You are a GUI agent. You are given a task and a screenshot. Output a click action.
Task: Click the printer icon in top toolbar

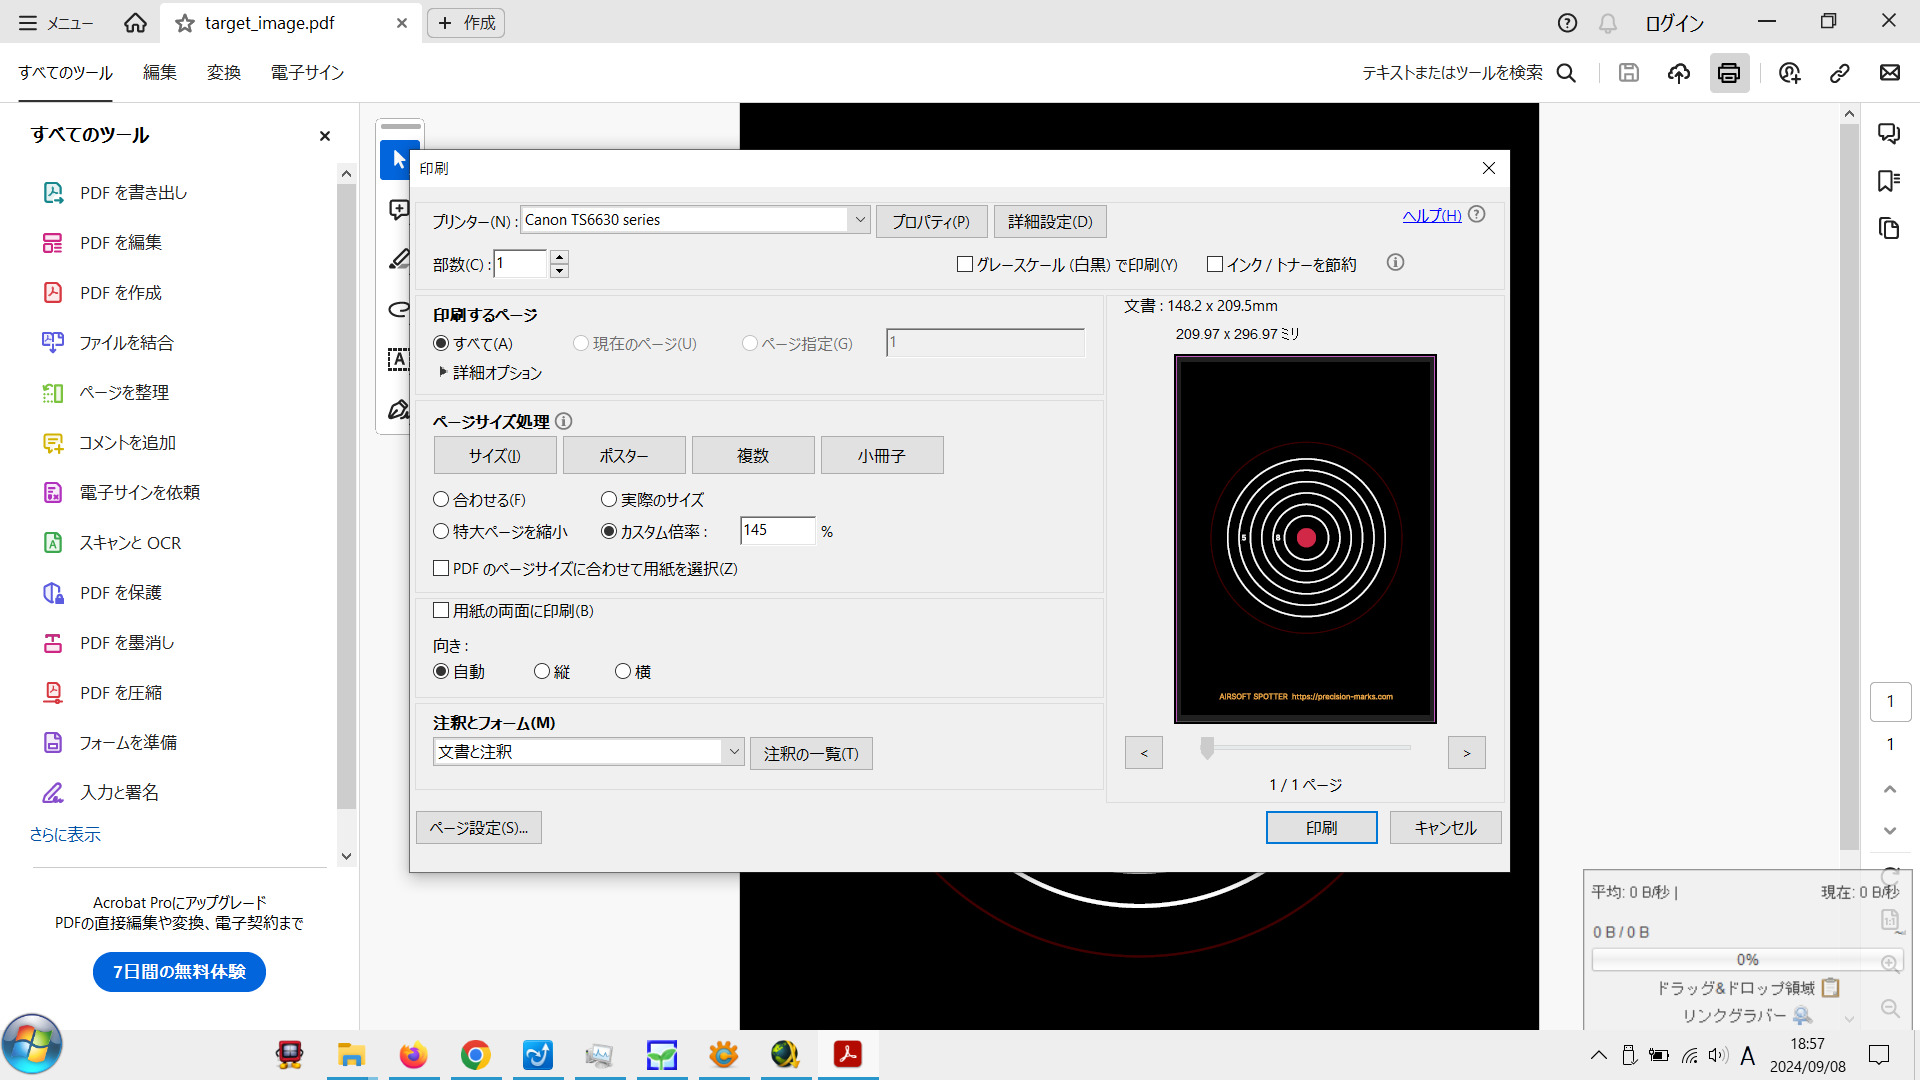(1729, 73)
